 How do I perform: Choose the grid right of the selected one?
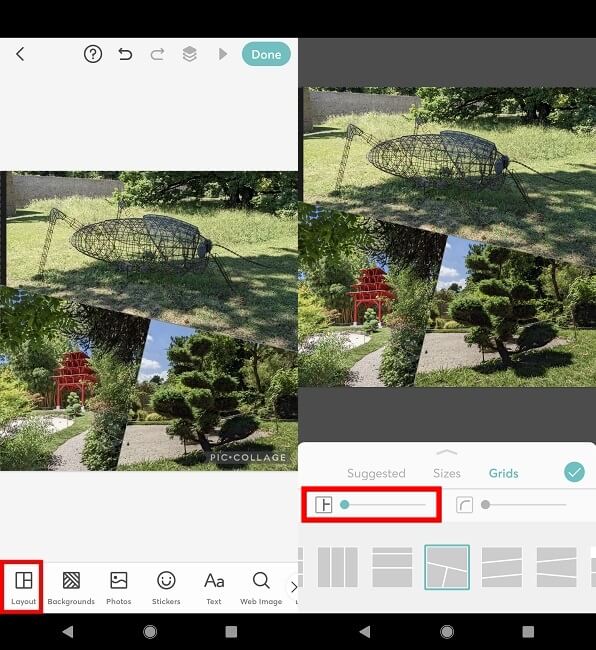pyautogui.click(x=502, y=567)
